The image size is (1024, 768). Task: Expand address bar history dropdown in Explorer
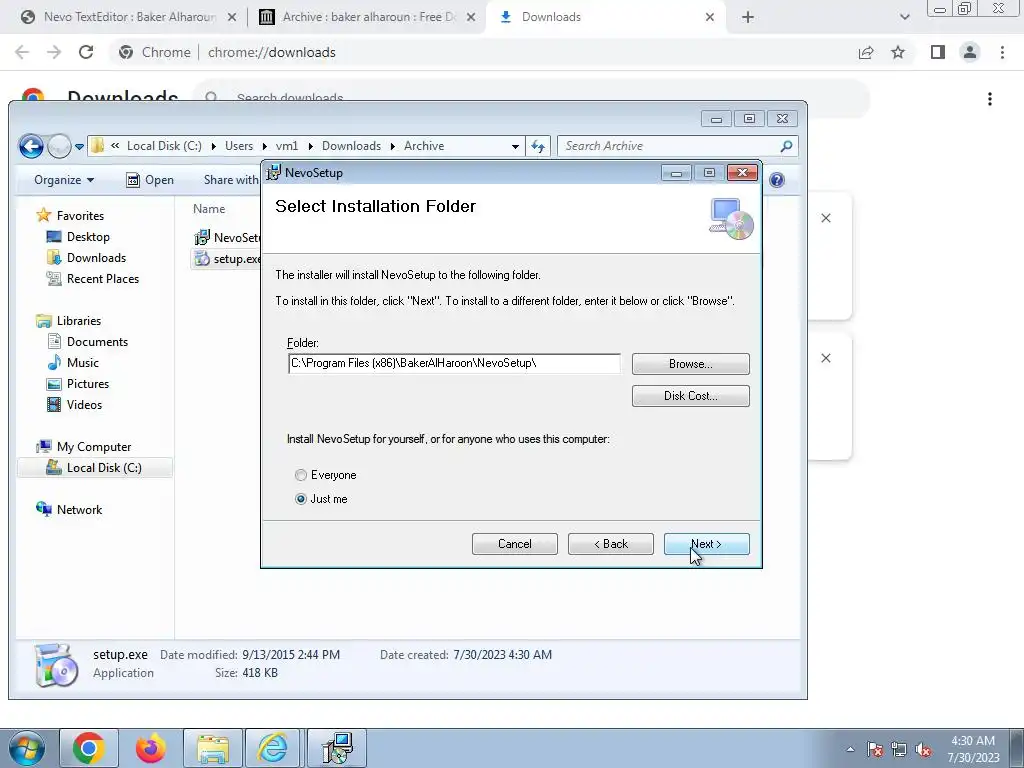pos(515,146)
